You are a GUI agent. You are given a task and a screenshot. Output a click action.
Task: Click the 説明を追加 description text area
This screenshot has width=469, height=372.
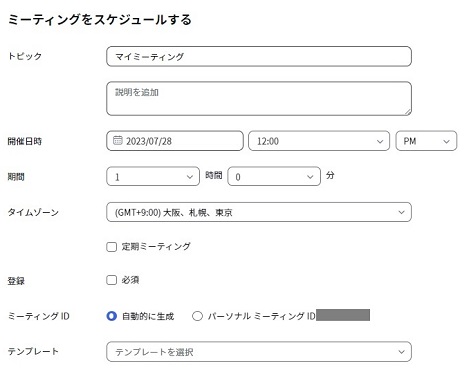[259, 99]
